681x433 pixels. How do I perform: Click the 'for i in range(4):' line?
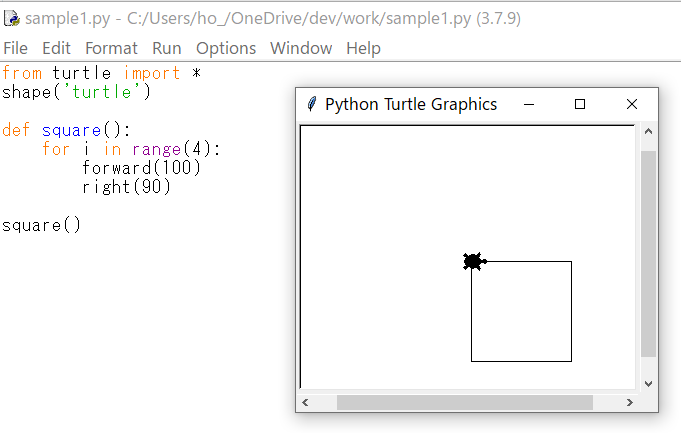coord(131,149)
